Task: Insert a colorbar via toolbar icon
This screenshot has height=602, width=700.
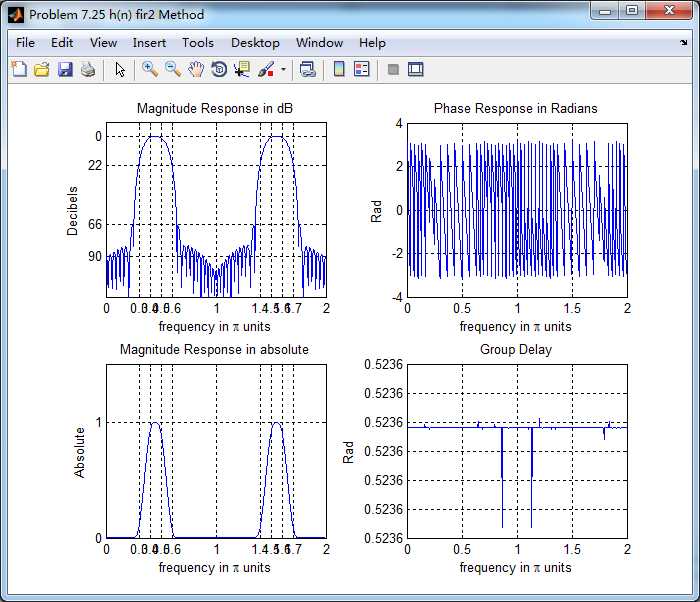Action: pyautogui.click(x=339, y=69)
